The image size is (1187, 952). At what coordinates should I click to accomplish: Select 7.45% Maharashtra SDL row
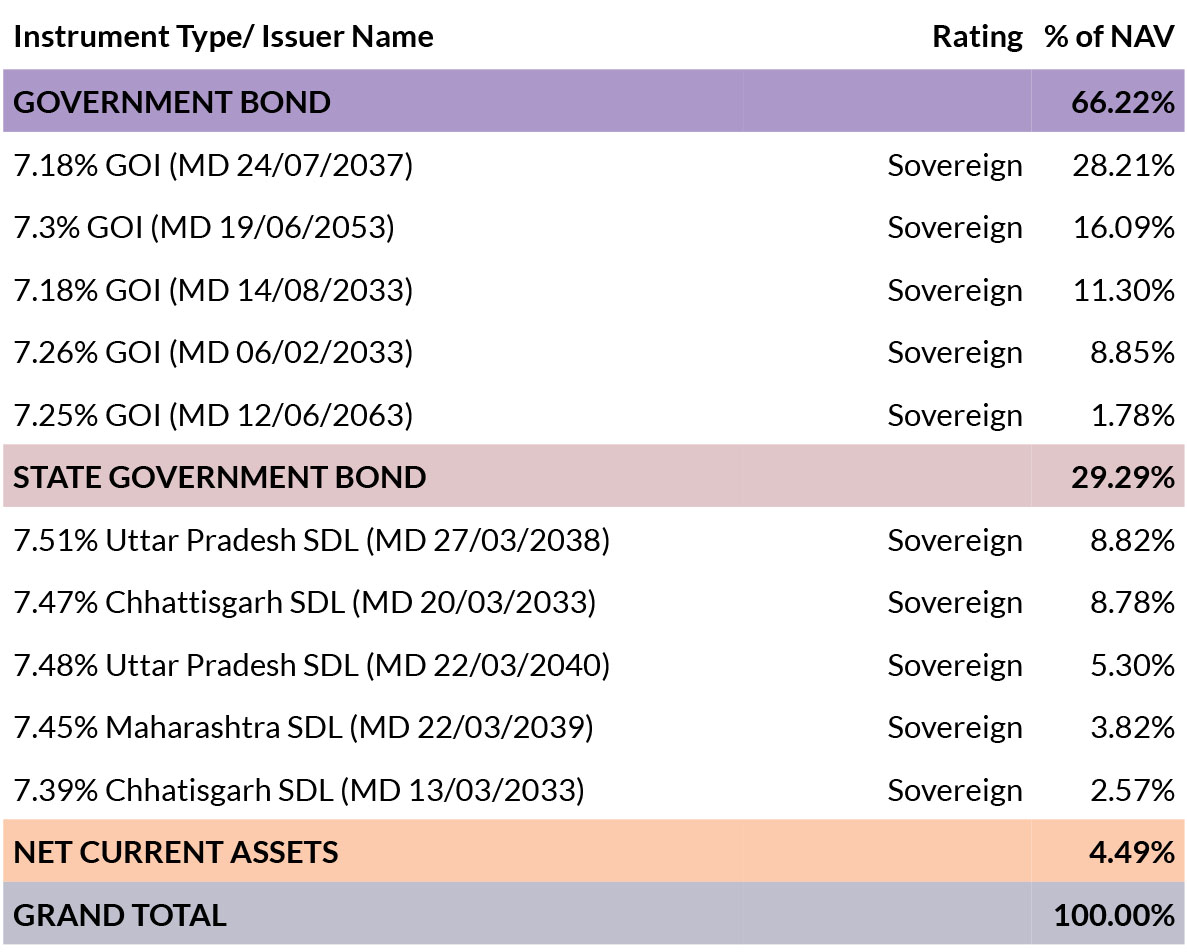tap(594, 727)
